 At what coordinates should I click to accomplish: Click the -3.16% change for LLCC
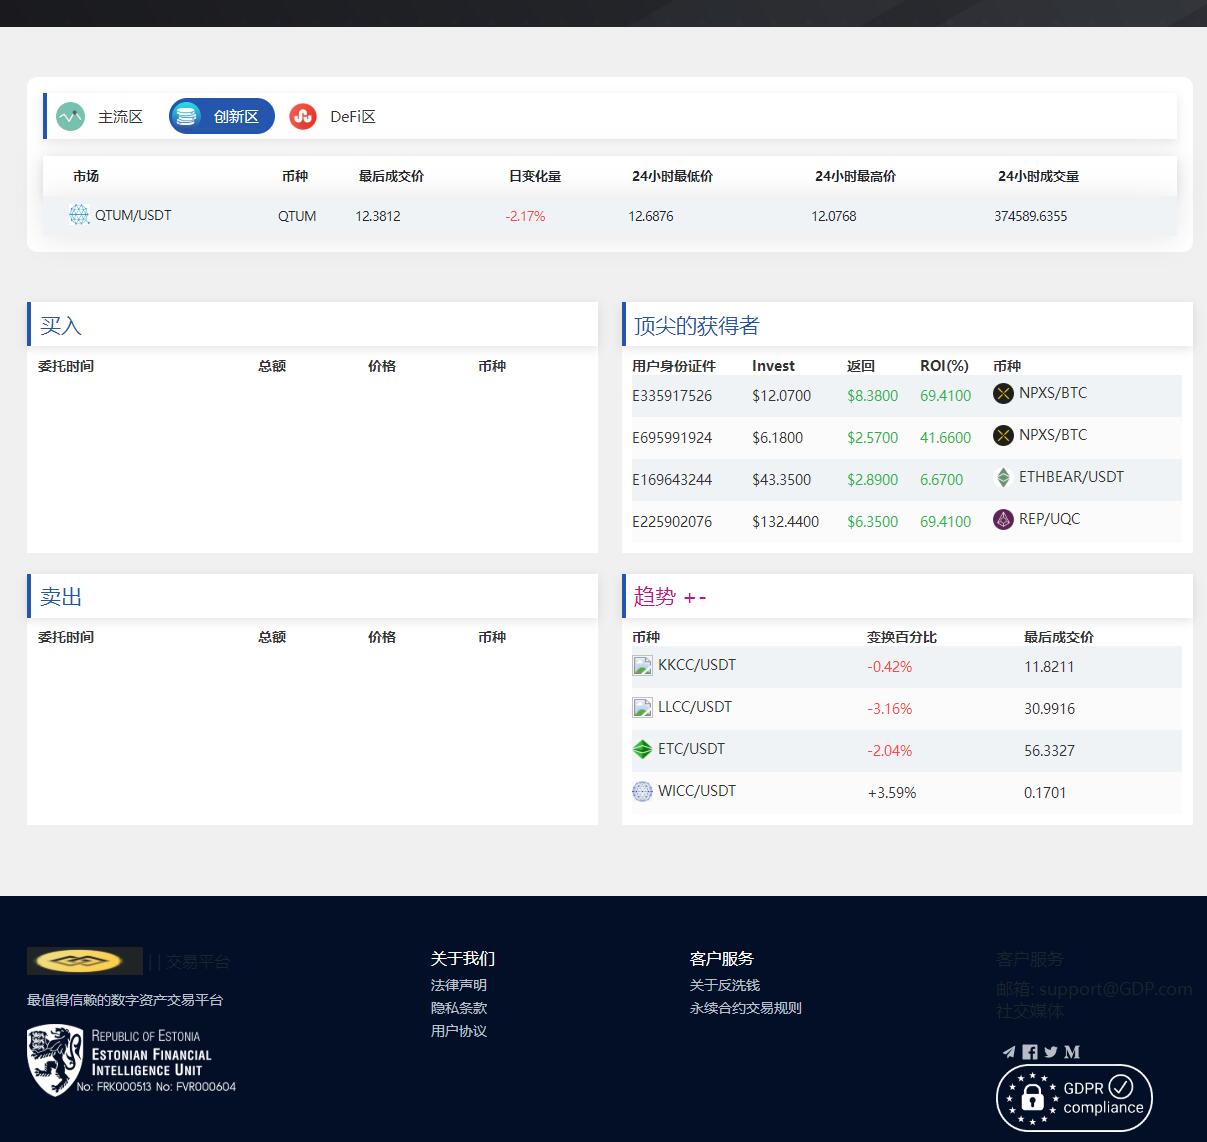pyautogui.click(x=890, y=709)
